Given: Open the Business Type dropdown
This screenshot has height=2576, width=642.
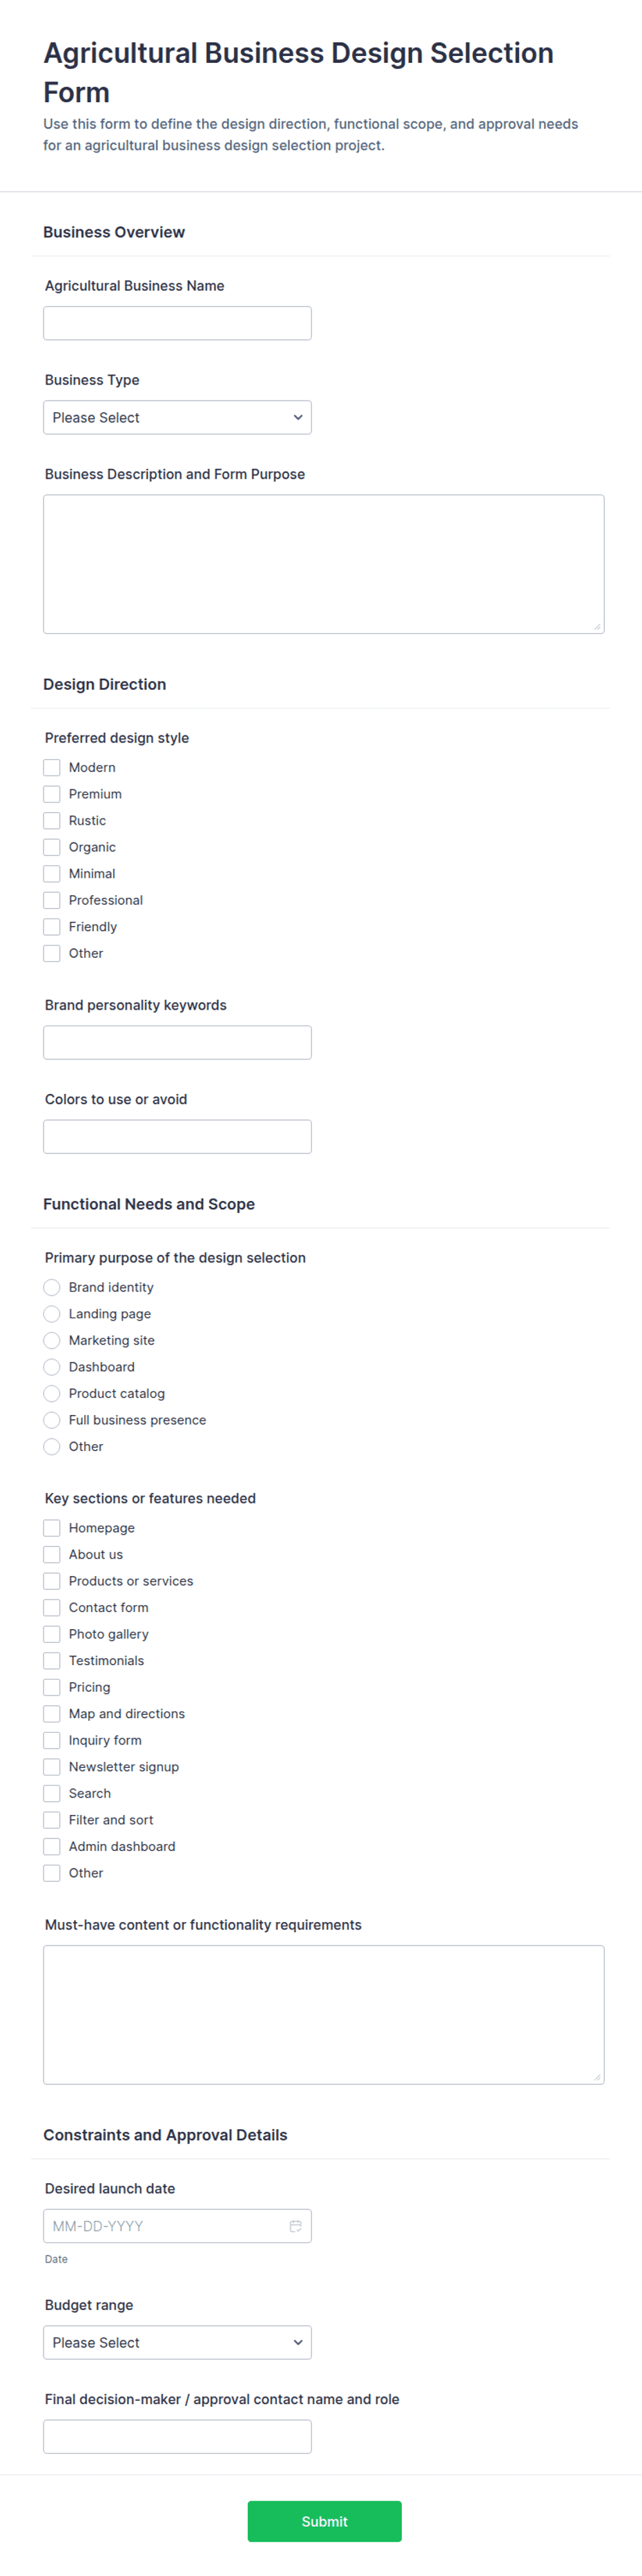Looking at the screenshot, I should pyautogui.click(x=177, y=417).
